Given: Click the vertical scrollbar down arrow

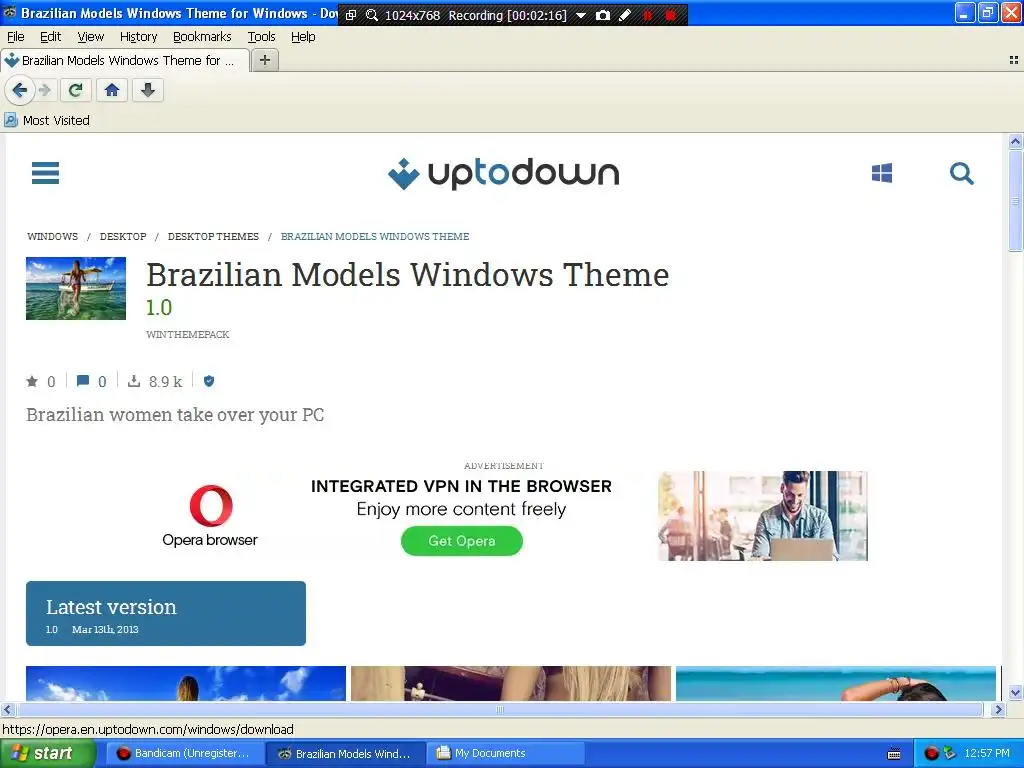Looking at the screenshot, I should [1015, 693].
